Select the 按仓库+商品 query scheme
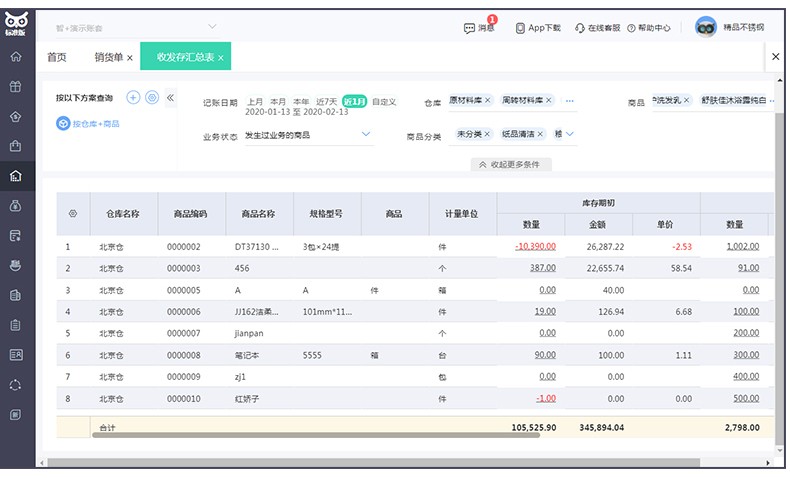This screenshot has width=790, height=478. coord(88,123)
